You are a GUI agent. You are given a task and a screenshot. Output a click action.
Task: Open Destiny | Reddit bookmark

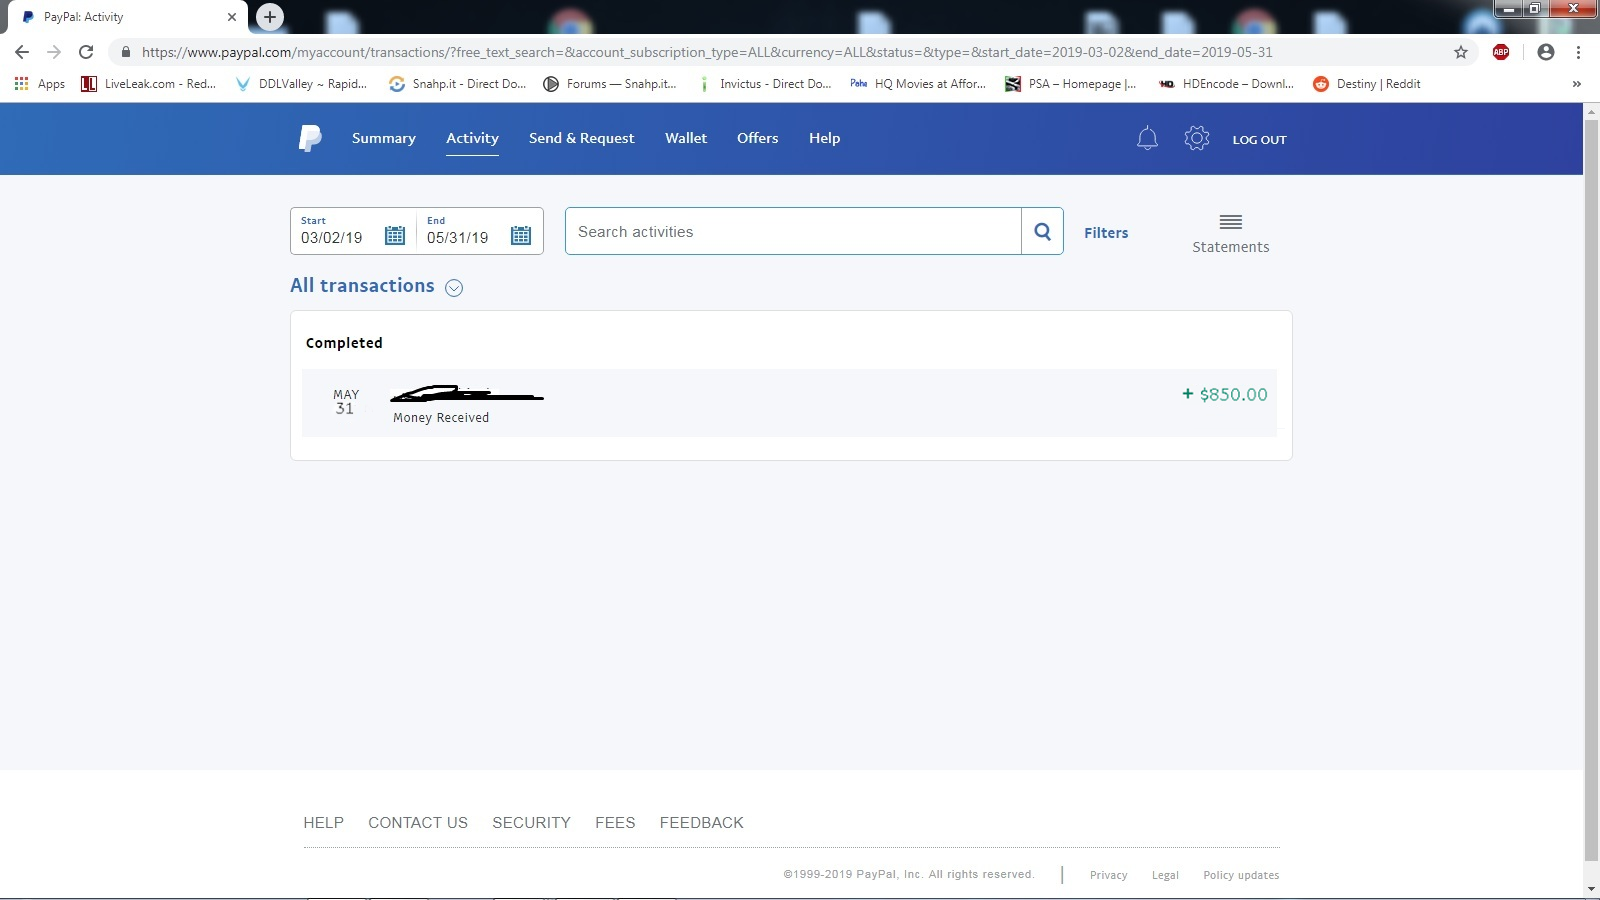pos(1367,84)
